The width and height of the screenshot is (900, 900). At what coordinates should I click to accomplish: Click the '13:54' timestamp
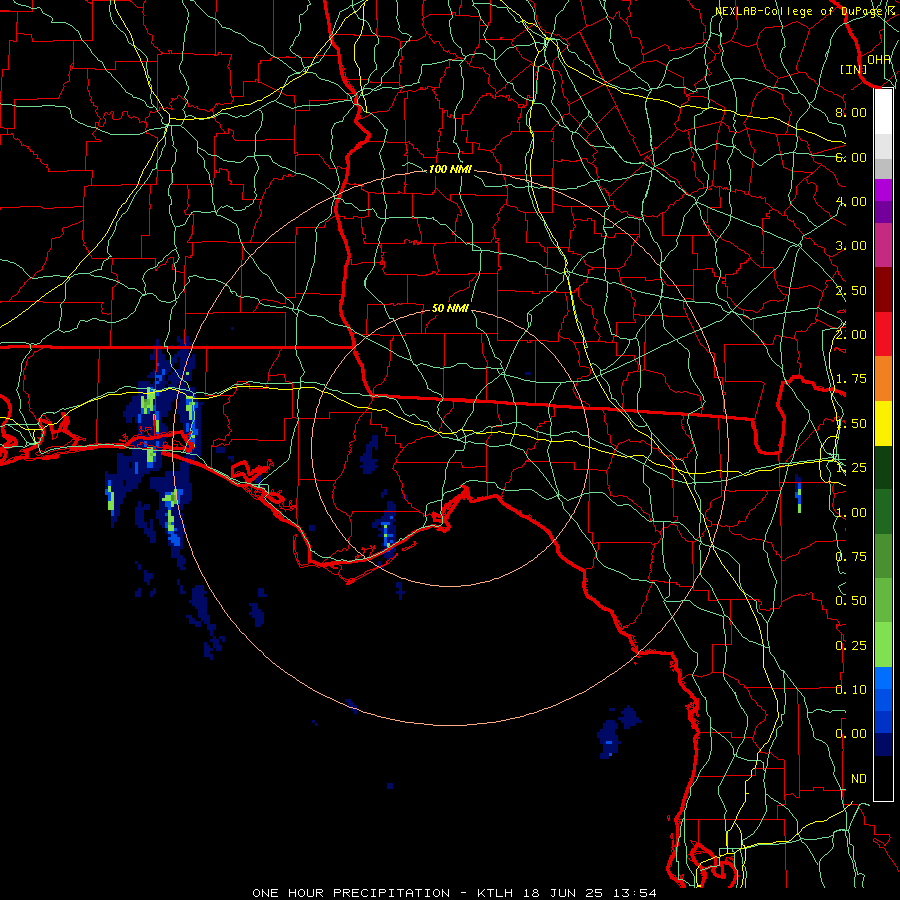point(635,893)
